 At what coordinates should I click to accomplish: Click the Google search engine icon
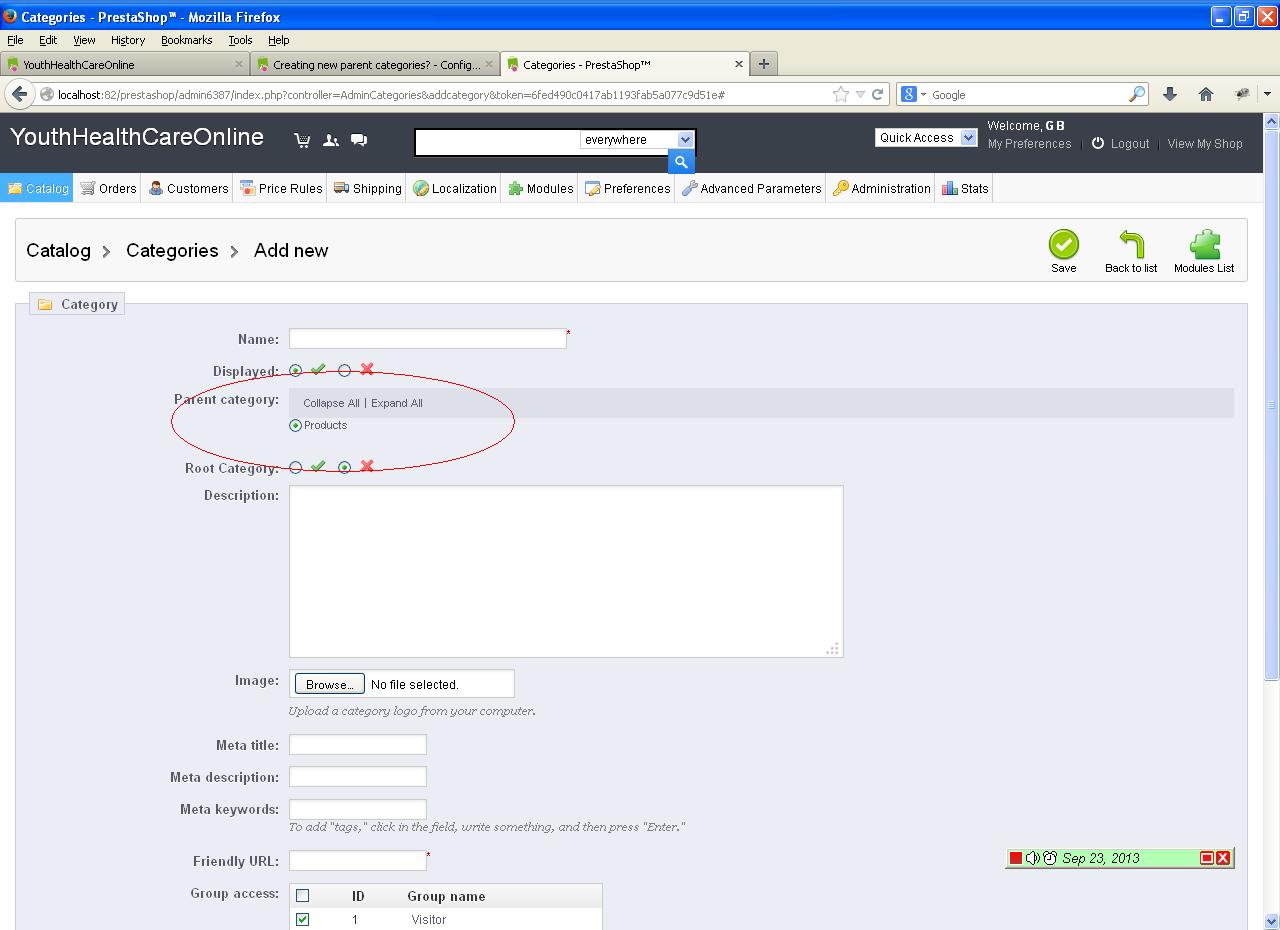coord(909,94)
